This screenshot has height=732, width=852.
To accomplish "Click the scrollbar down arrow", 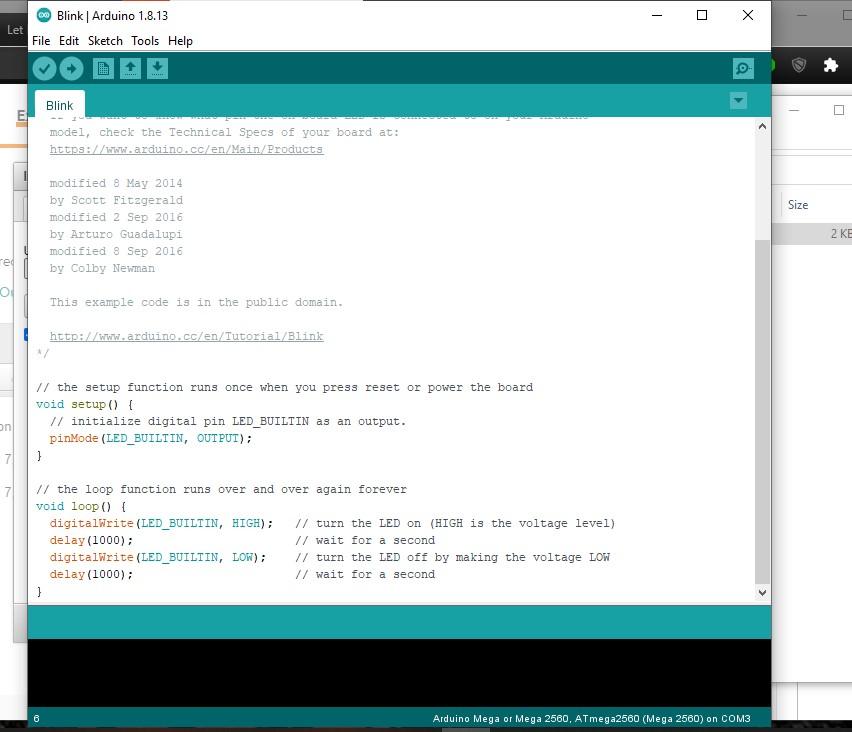I will click(x=762, y=592).
